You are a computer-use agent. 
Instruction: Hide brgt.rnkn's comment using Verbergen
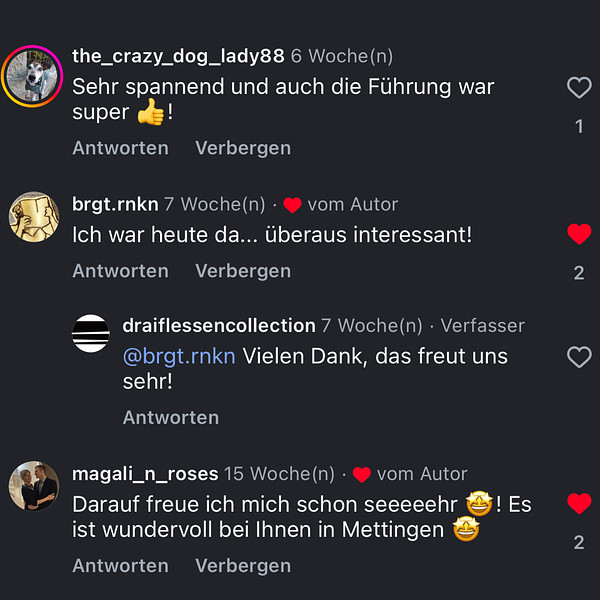click(243, 271)
